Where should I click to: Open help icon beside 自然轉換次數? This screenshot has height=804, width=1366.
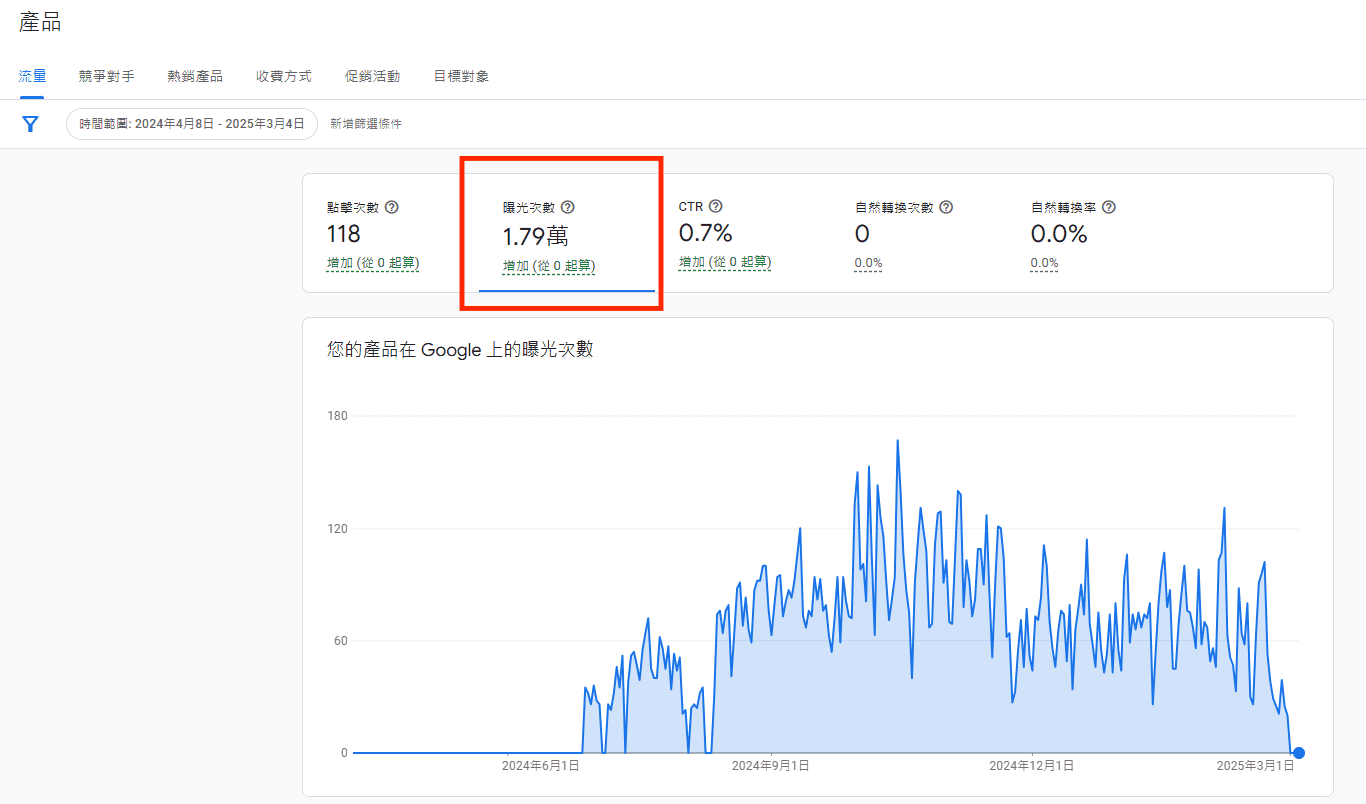click(x=946, y=207)
